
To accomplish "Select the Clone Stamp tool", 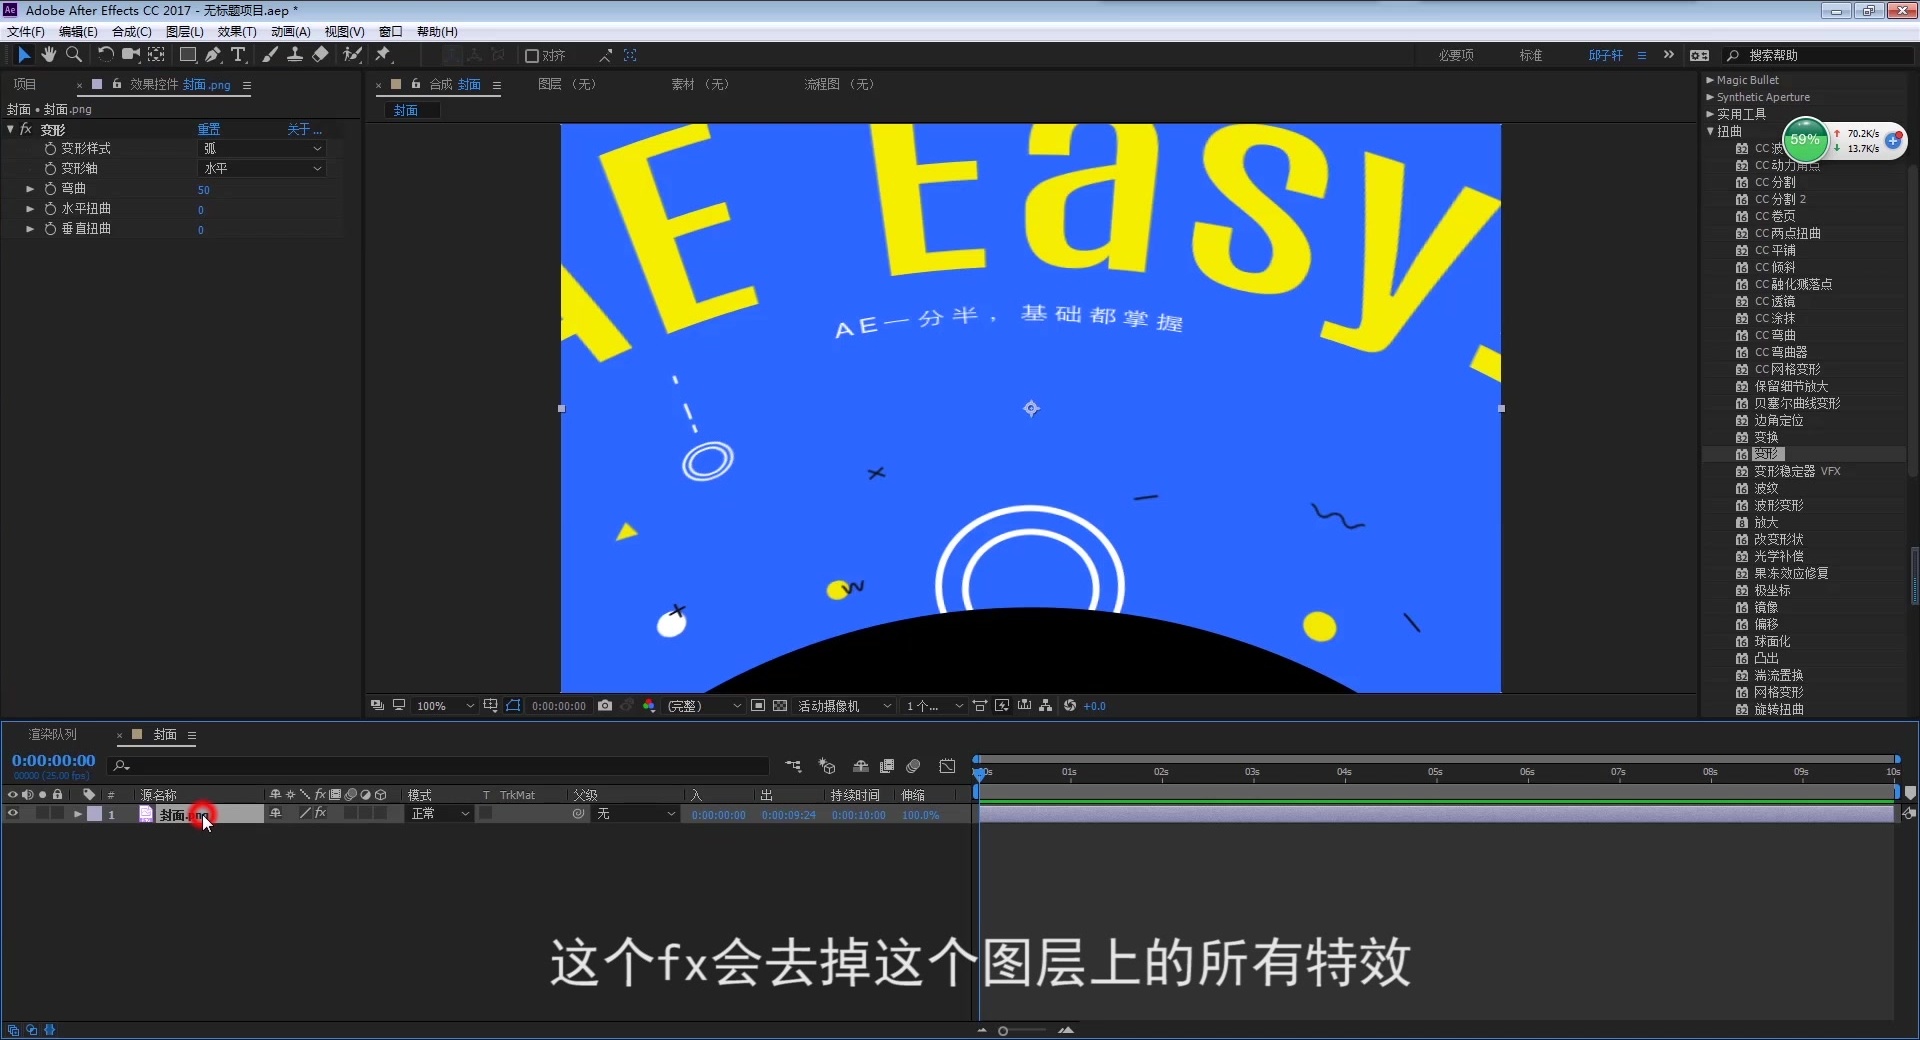I will [295, 55].
